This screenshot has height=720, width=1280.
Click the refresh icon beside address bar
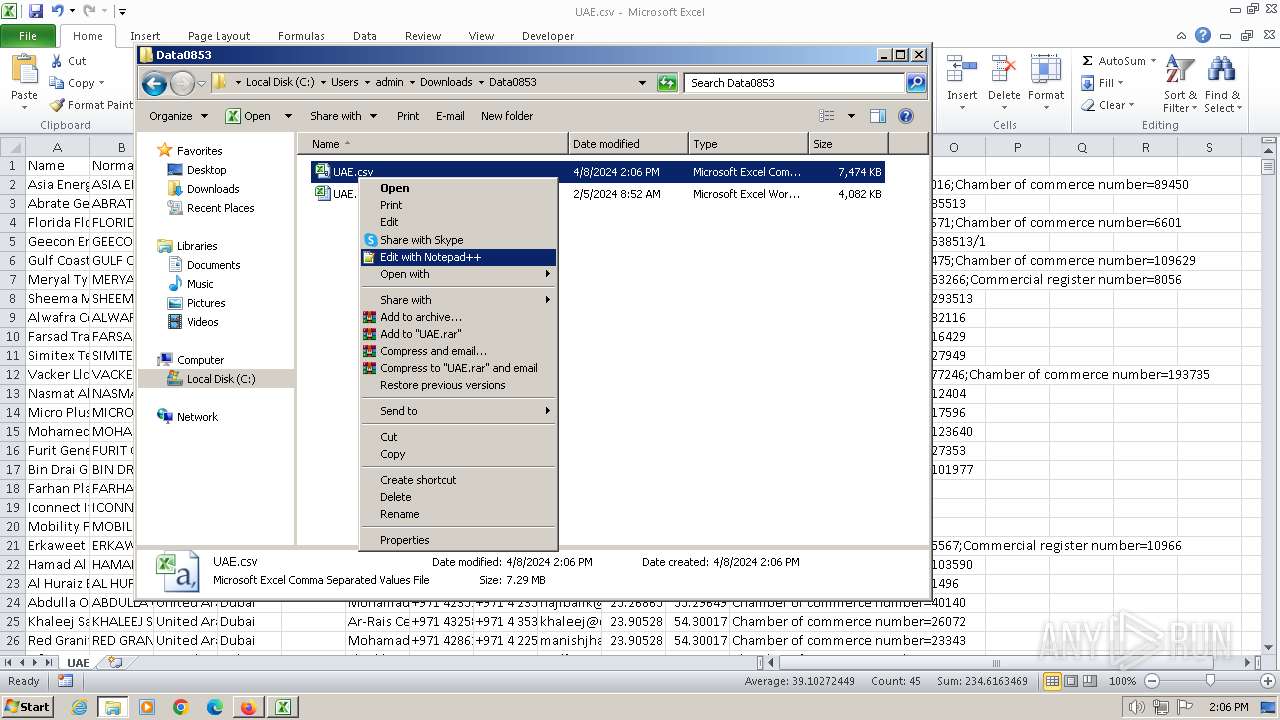coord(667,83)
